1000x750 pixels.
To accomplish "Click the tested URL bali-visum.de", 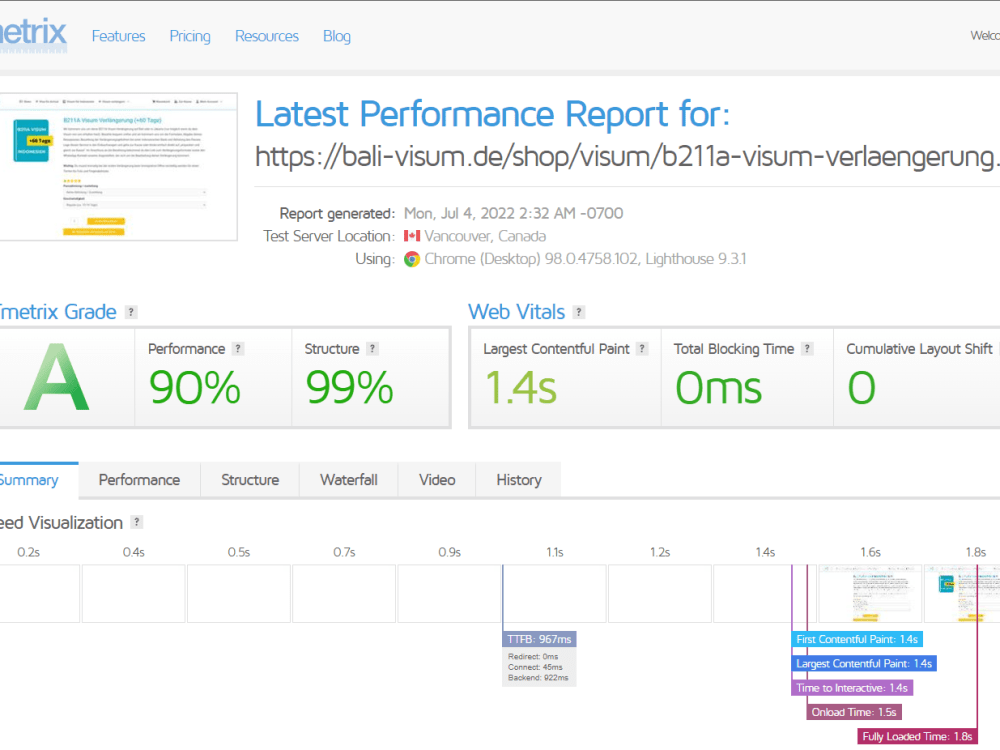I will [627, 156].
